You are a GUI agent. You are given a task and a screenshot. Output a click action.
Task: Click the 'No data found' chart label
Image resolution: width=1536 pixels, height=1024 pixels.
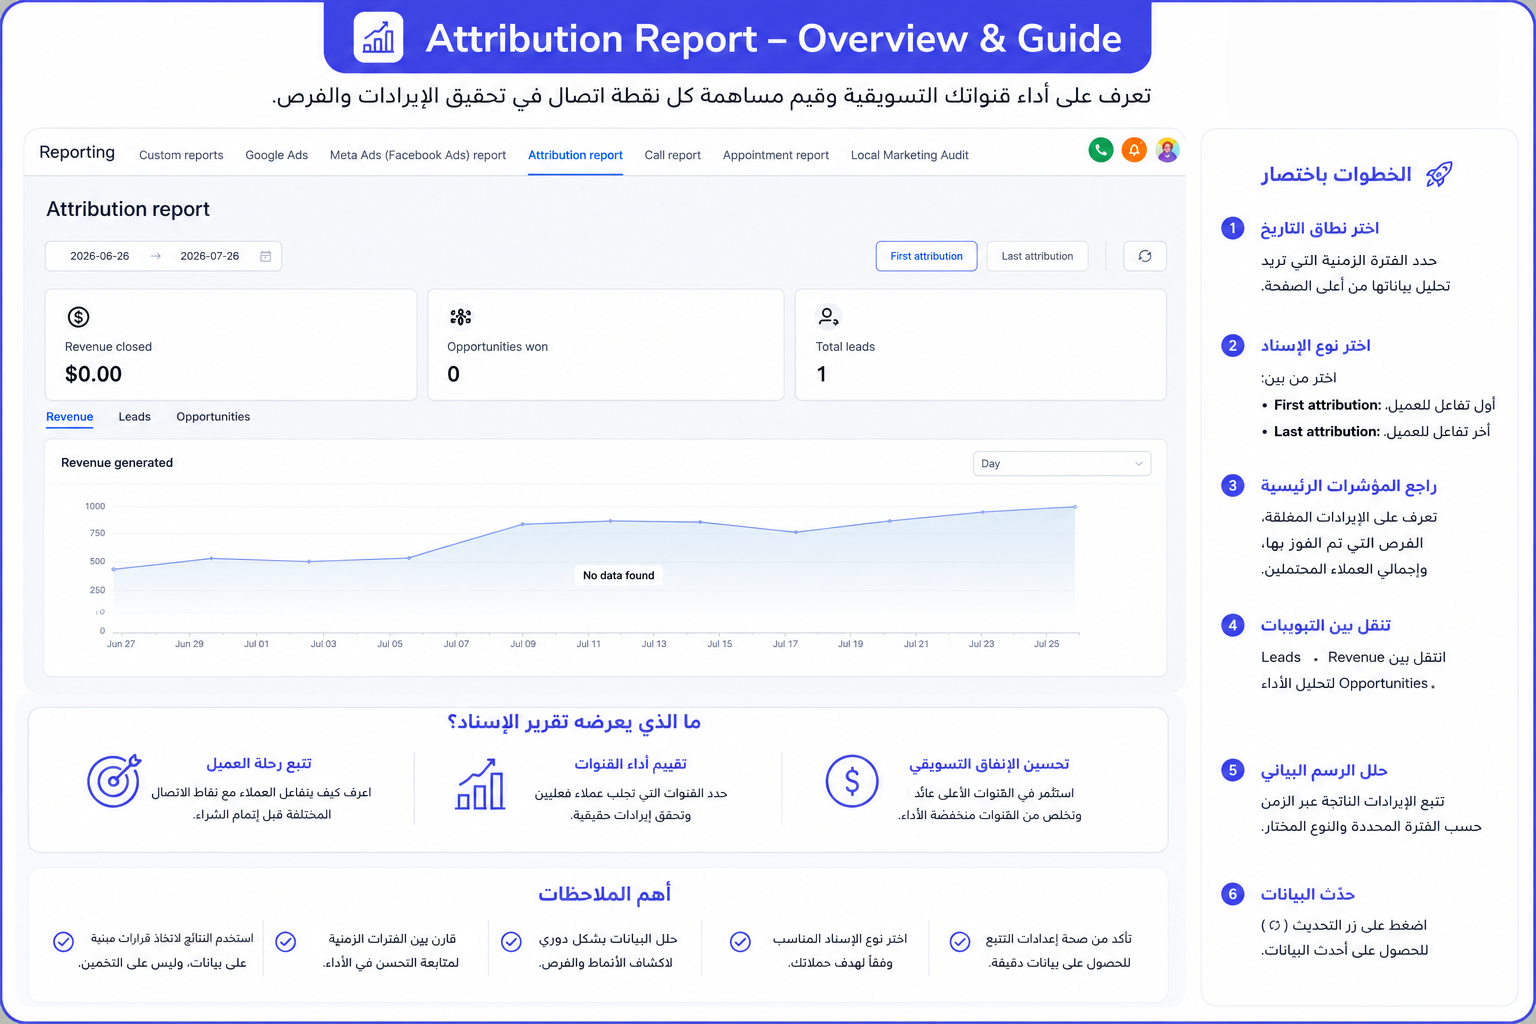[x=619, y=575]
